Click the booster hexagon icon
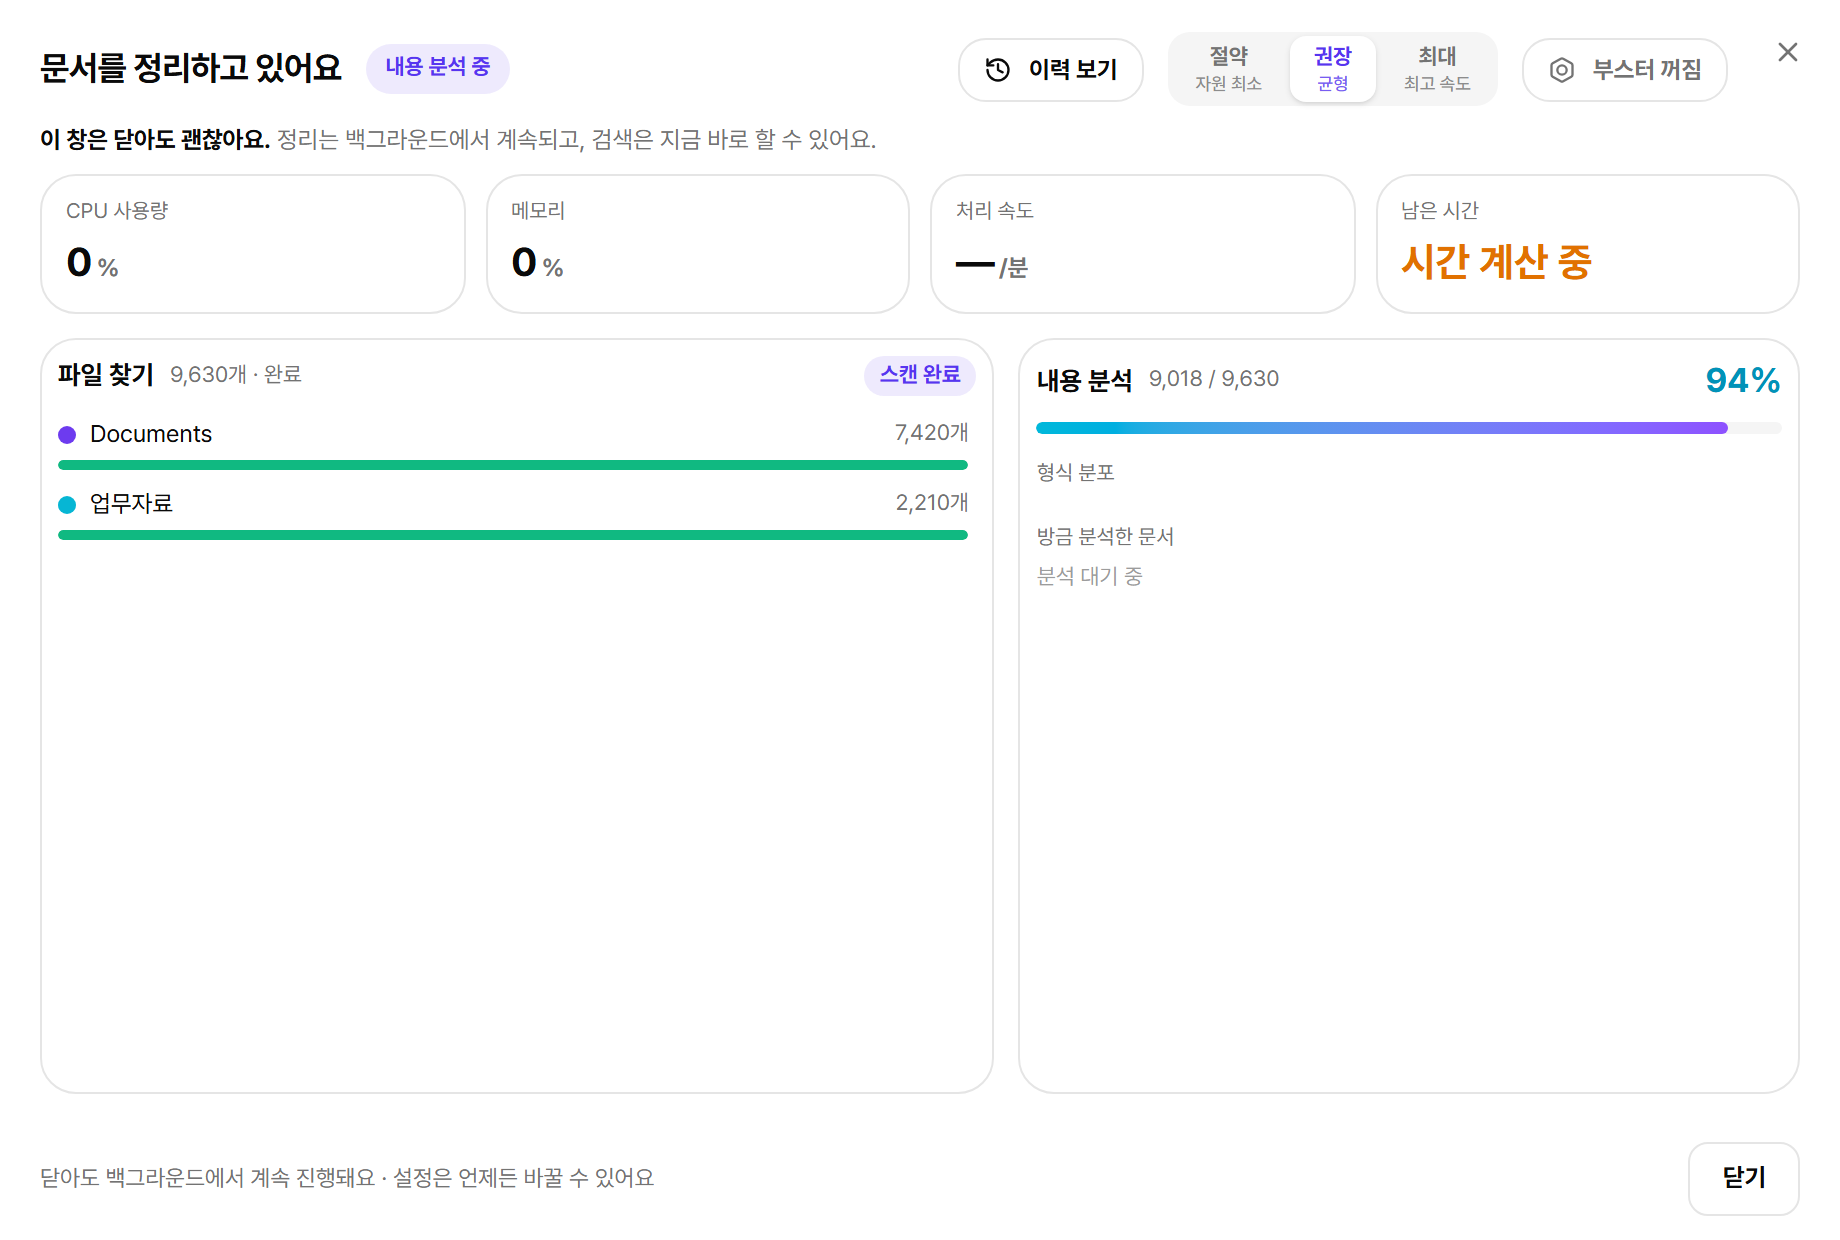 point(1561,70)
